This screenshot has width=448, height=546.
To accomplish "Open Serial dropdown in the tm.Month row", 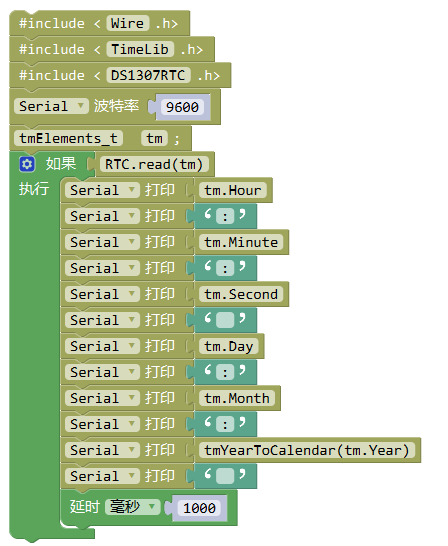I will [x=102, y=398].
